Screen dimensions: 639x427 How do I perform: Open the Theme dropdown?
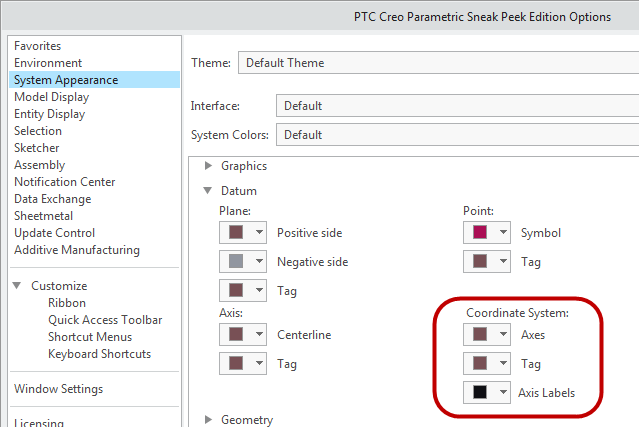[437, 63]
